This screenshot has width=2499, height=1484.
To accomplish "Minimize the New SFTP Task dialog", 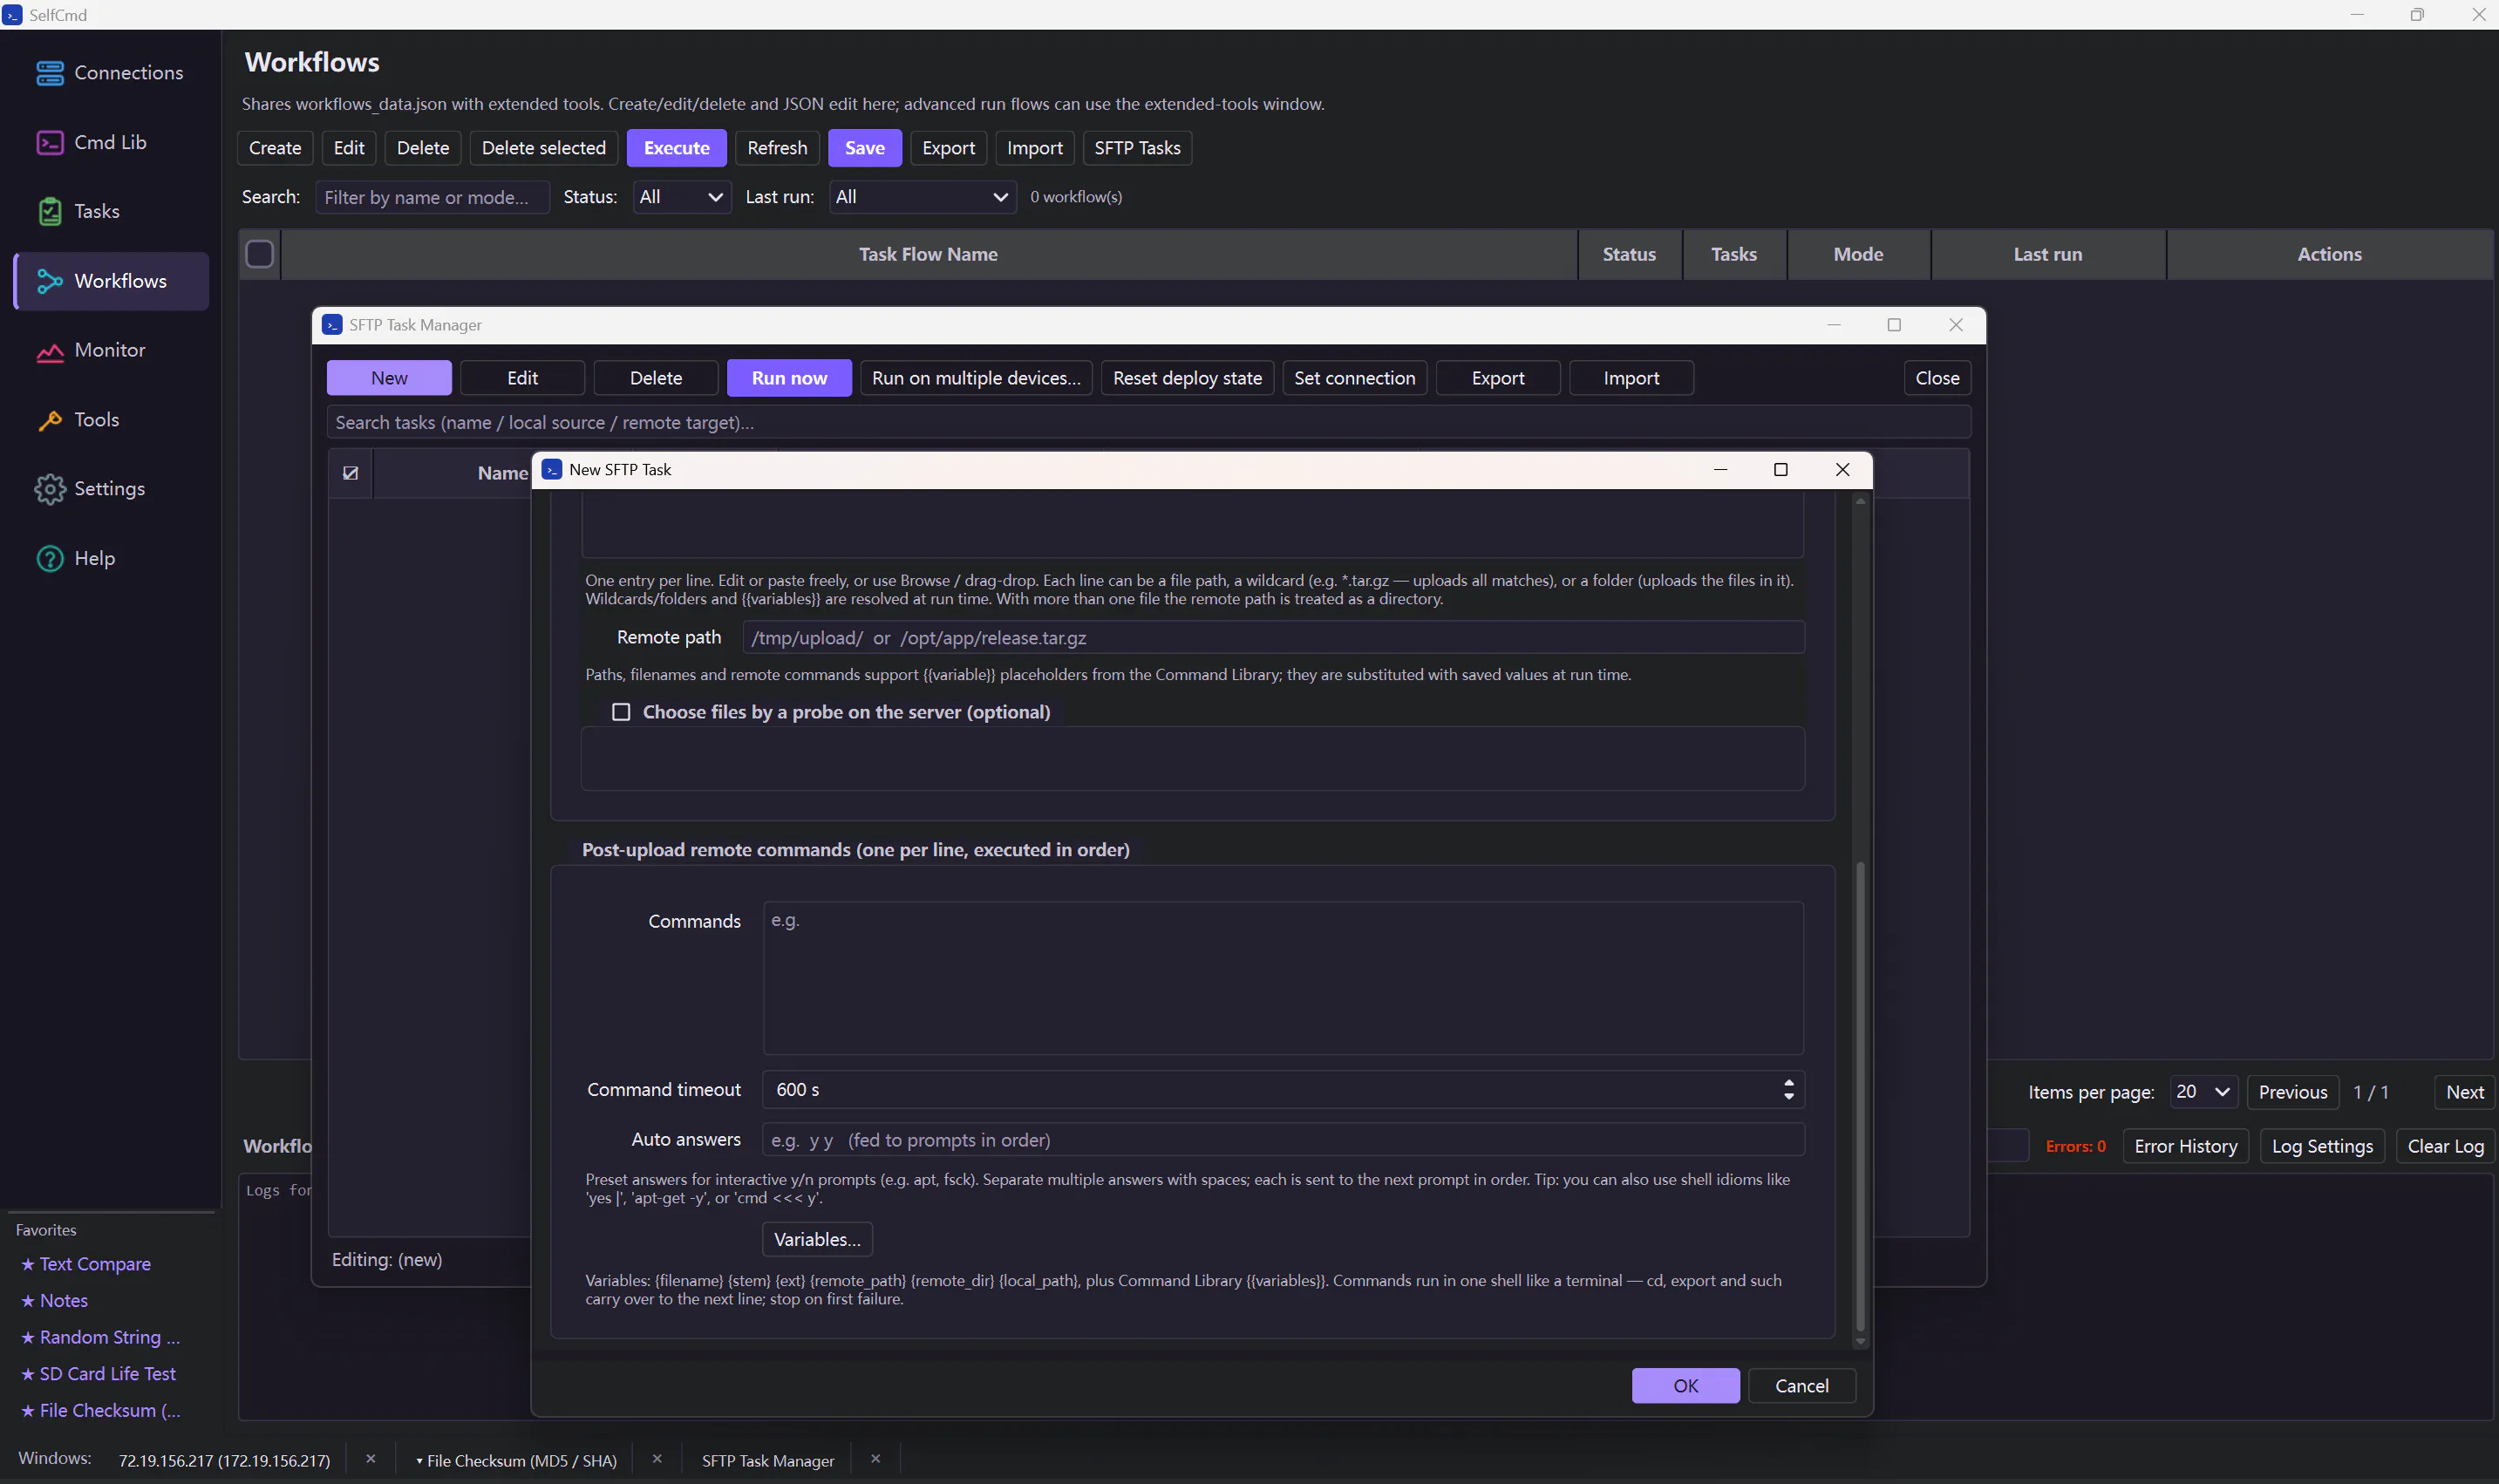I will 1720,470.
